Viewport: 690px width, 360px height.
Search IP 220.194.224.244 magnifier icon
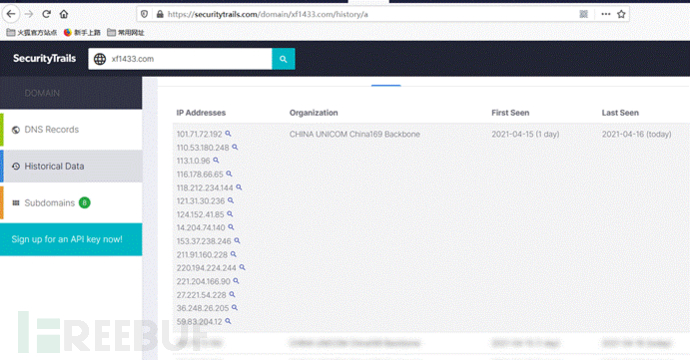(242, 267)
